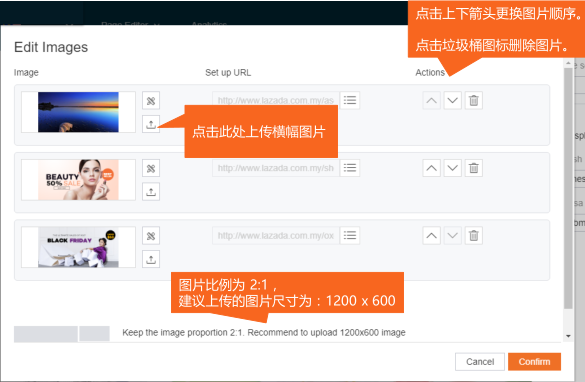585x382 pixels.
Task: Click the crop icon for the sunset image
Action: tap(151, 101)
